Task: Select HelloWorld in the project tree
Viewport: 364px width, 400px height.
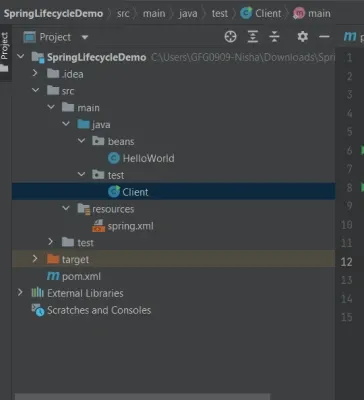Action: [148, 158]
